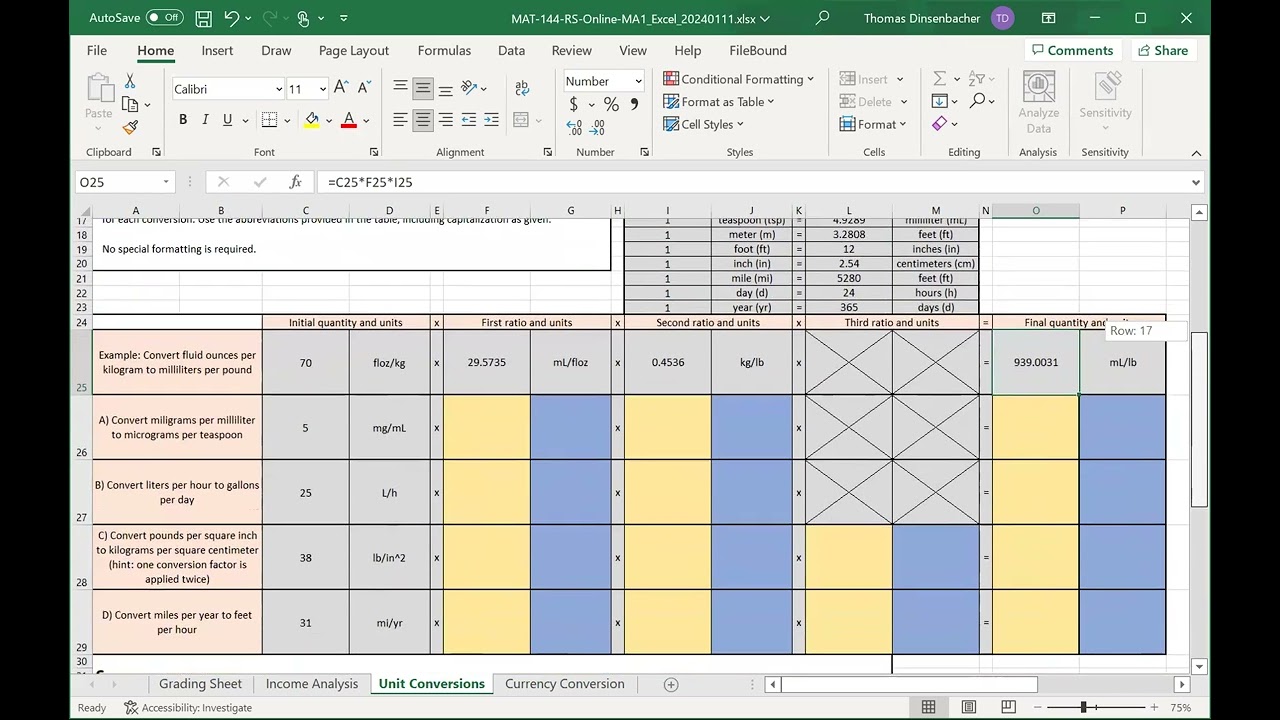The width and height of the screenshot is (1280, 720).
Task: Apply the red Font Color swatch
Action: tap(349, 120)
